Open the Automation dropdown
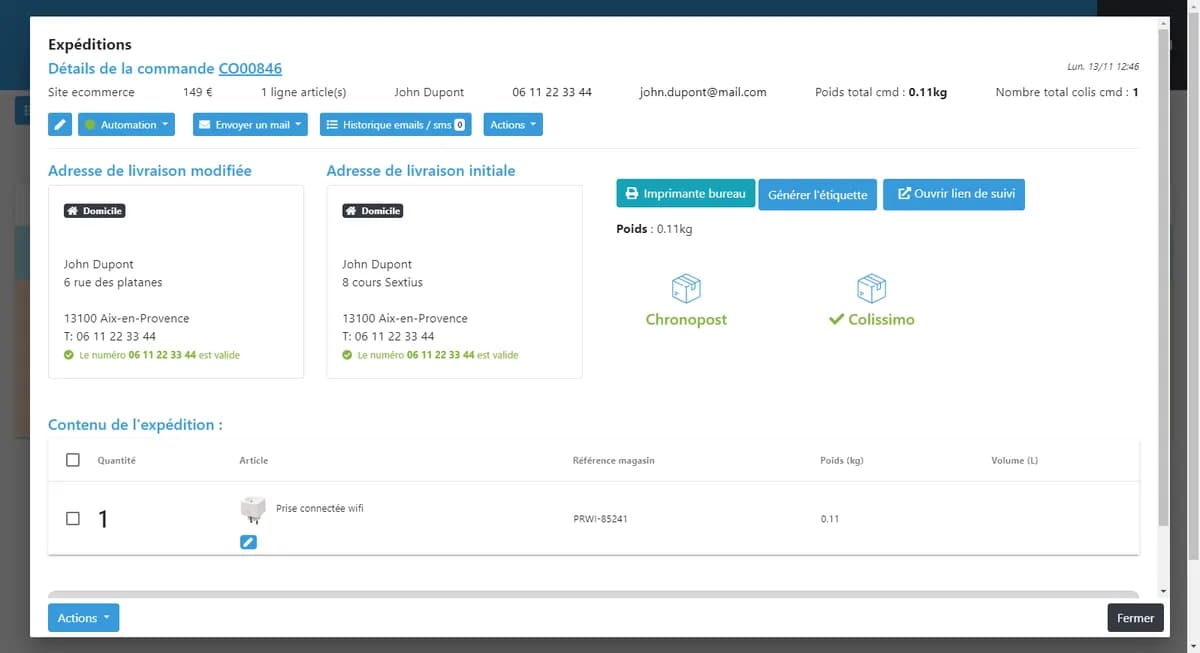The width and height of the screenshot is (1200, 653). click(126, 125)
